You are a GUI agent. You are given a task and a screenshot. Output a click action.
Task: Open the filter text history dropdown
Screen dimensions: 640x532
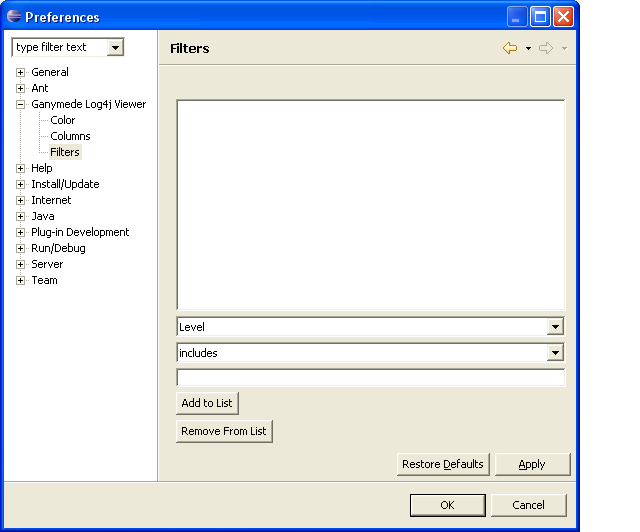116,47
